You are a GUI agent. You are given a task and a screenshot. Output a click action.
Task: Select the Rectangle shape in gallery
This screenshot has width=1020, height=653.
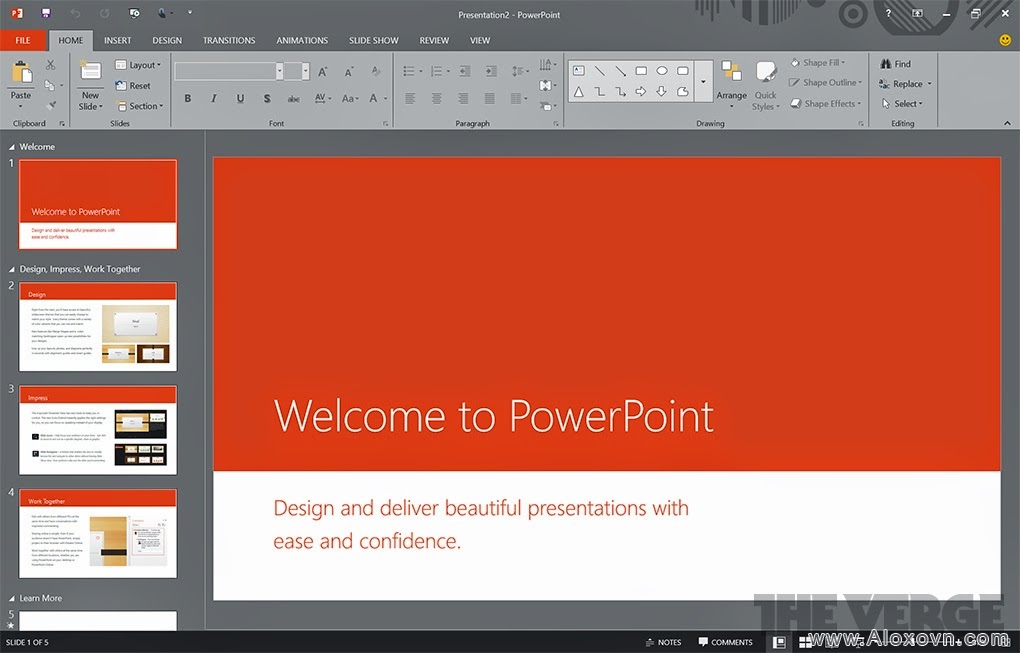point(641,71)
